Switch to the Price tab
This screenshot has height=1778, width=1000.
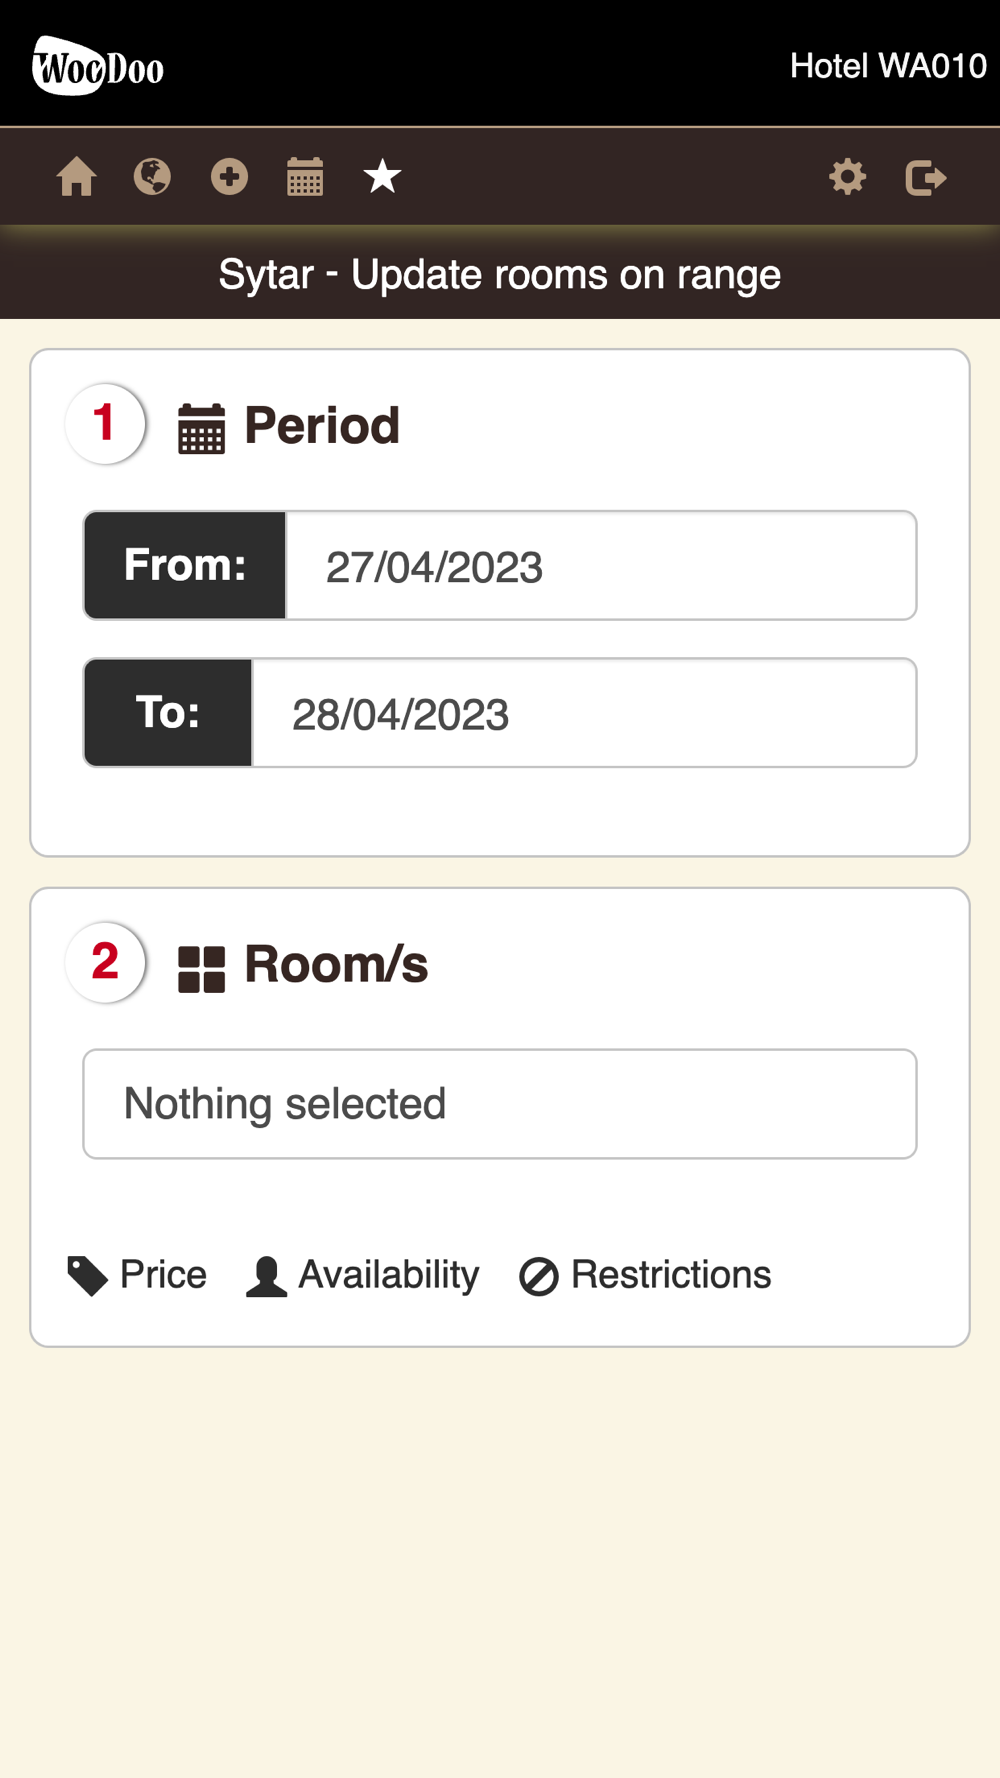138,1275
